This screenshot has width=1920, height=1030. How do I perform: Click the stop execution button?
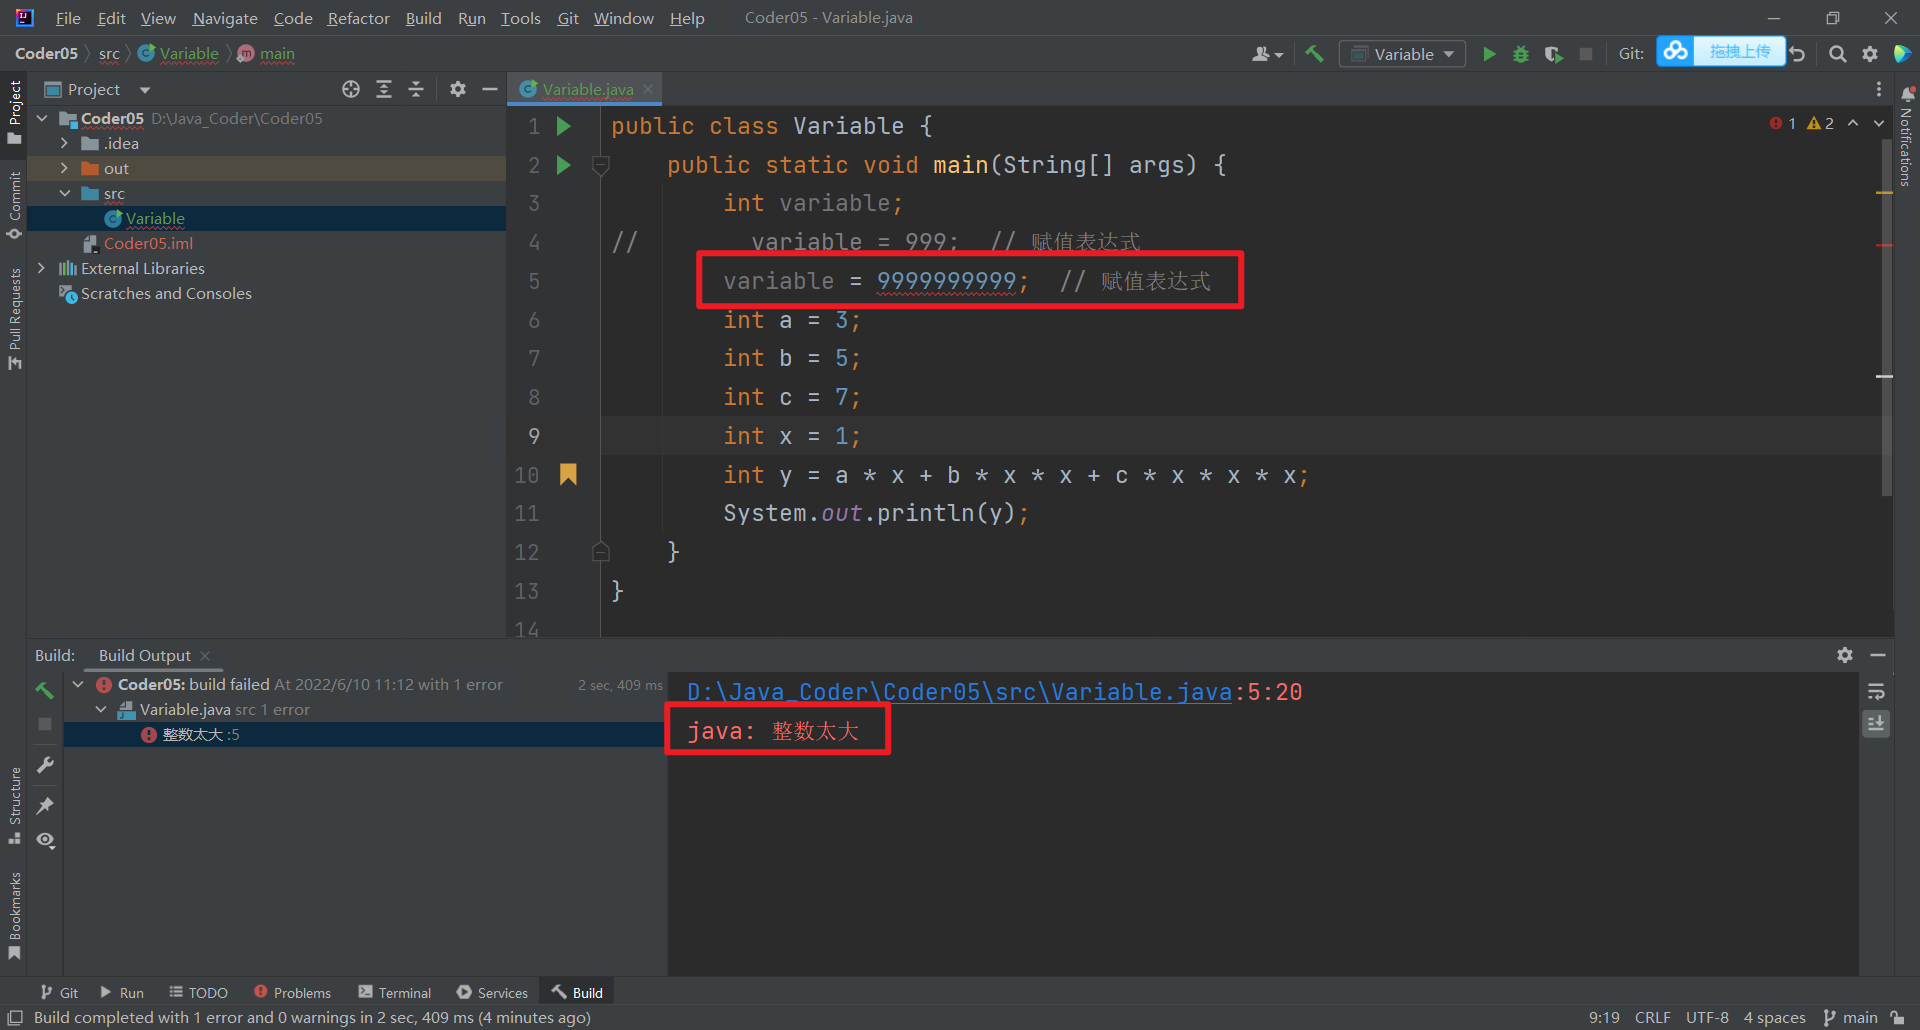tap(1586, 54)
